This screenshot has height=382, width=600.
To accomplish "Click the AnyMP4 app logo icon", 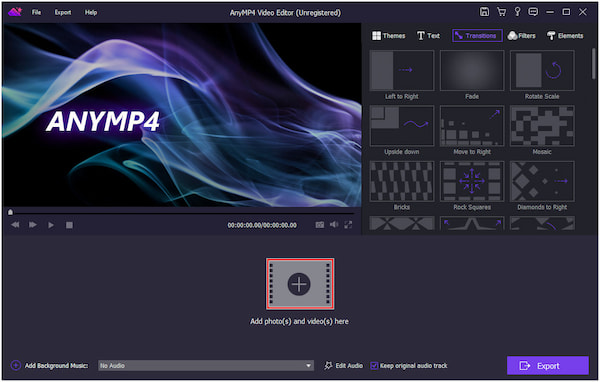I will click(x=15, y=12).
